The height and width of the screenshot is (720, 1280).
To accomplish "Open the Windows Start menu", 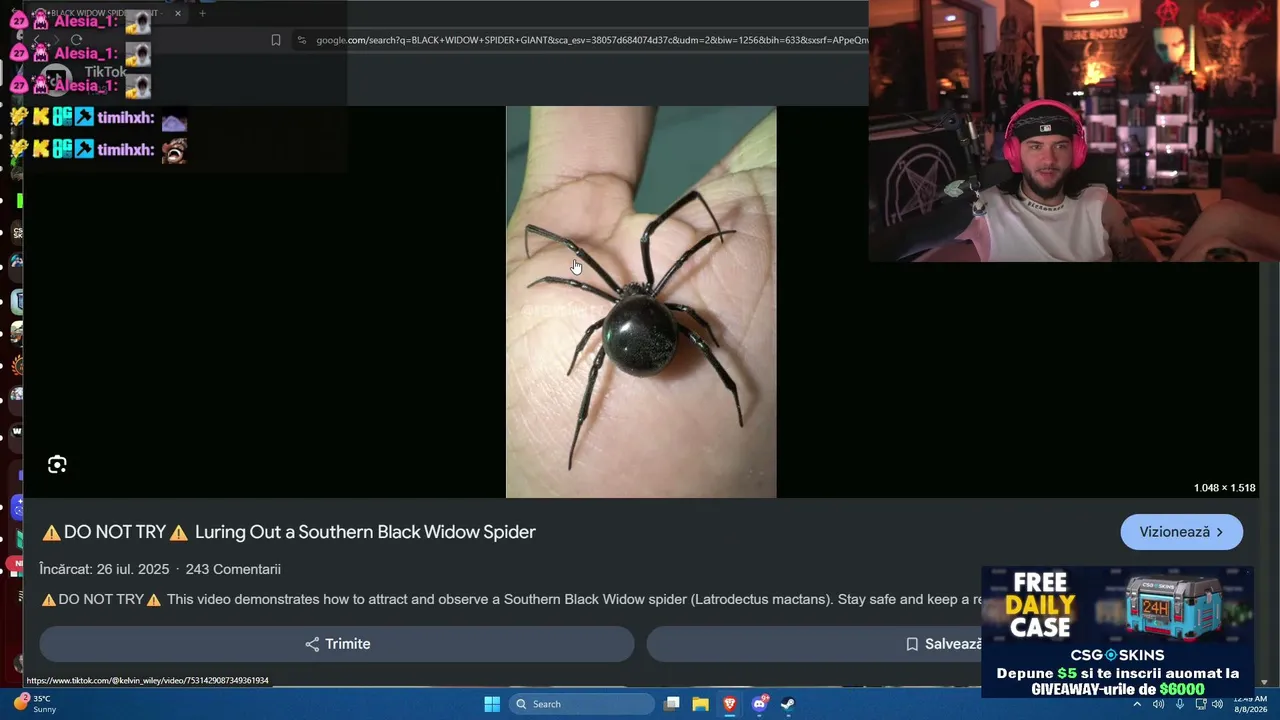I will pos(492,704).
